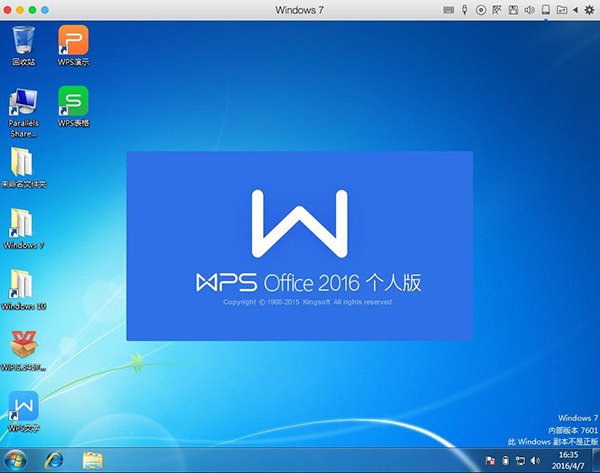
Task: Click Parallels CD/DVD drive icon
Action: click(x=481, y=10)
